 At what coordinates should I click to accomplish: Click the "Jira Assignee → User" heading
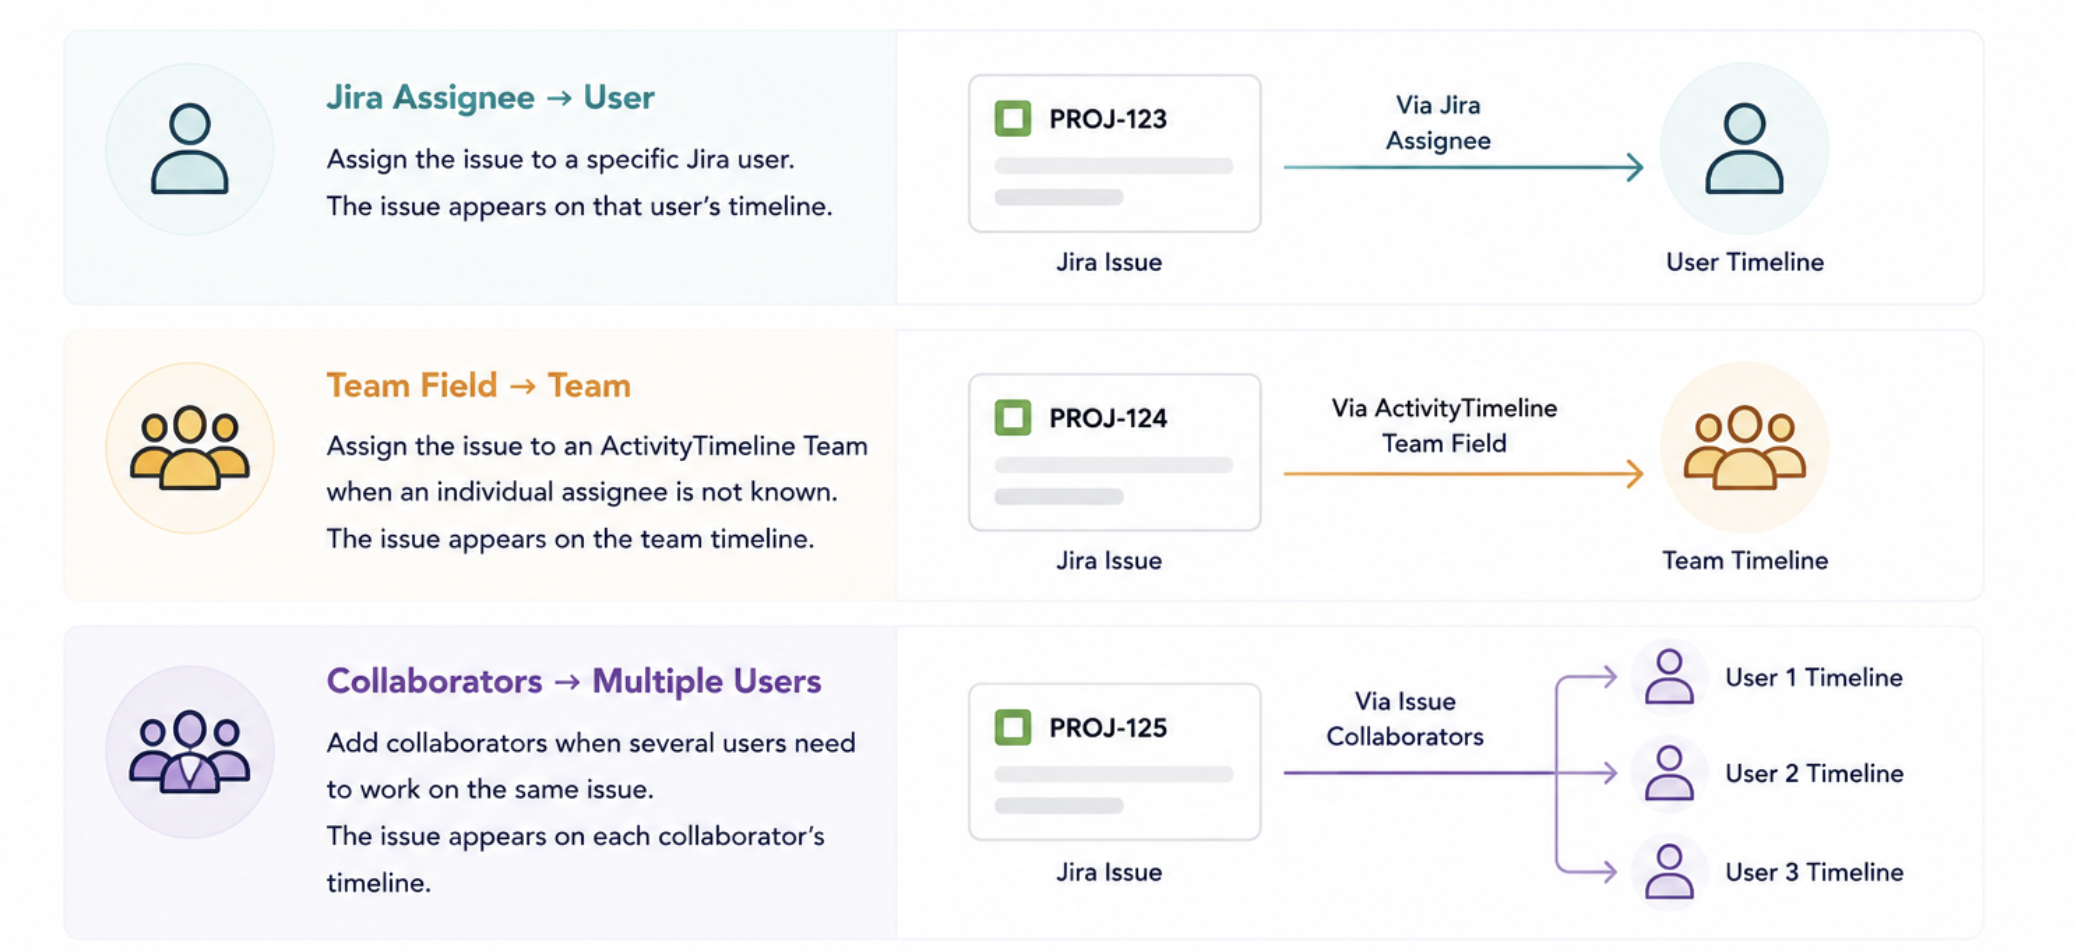[x=490, y=97]
